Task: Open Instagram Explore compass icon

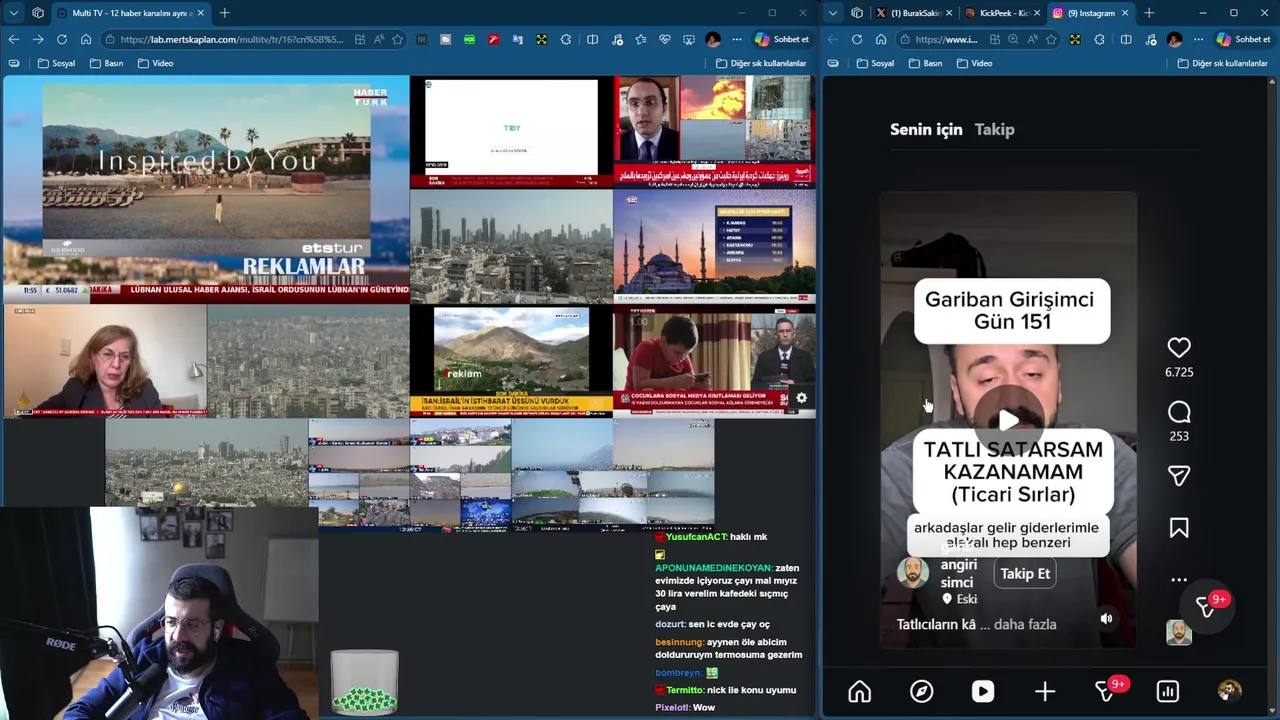Action: point(921,691)
